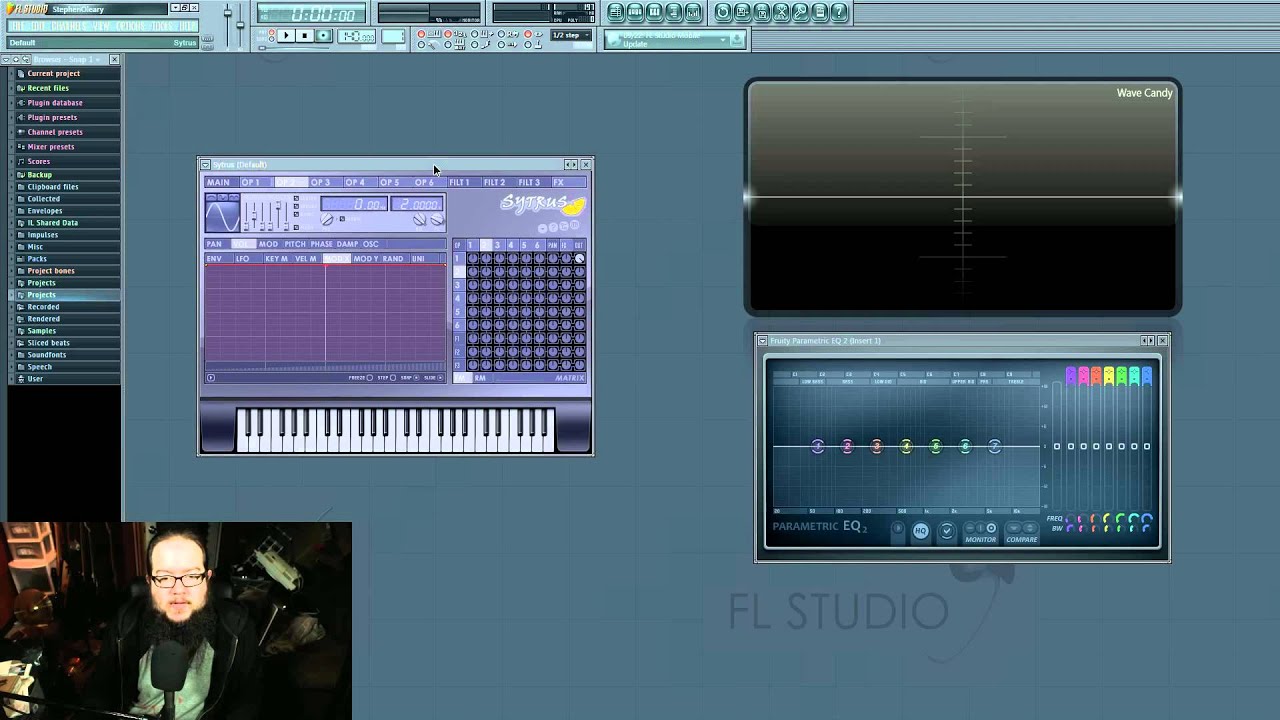Click the blue band 7 level slider handle

coord(1147,446)
